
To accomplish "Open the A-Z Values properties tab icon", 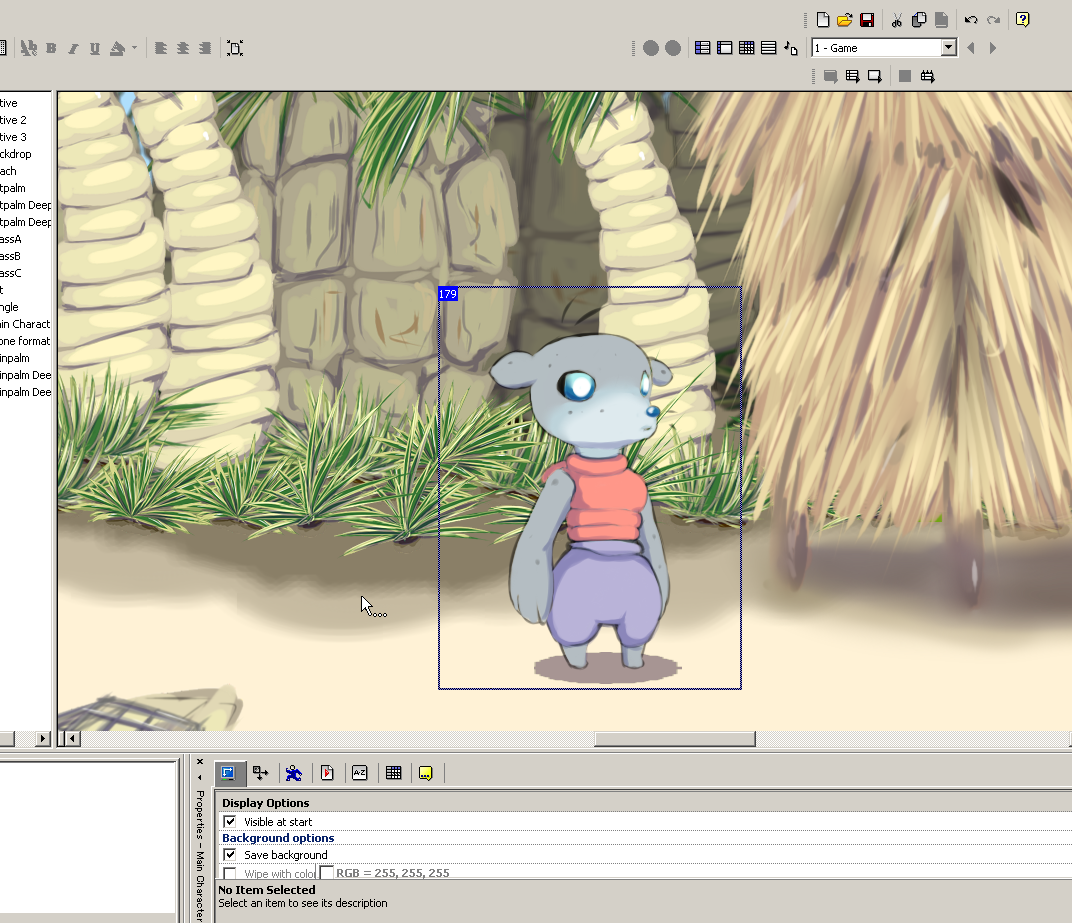I will point(360,773).
